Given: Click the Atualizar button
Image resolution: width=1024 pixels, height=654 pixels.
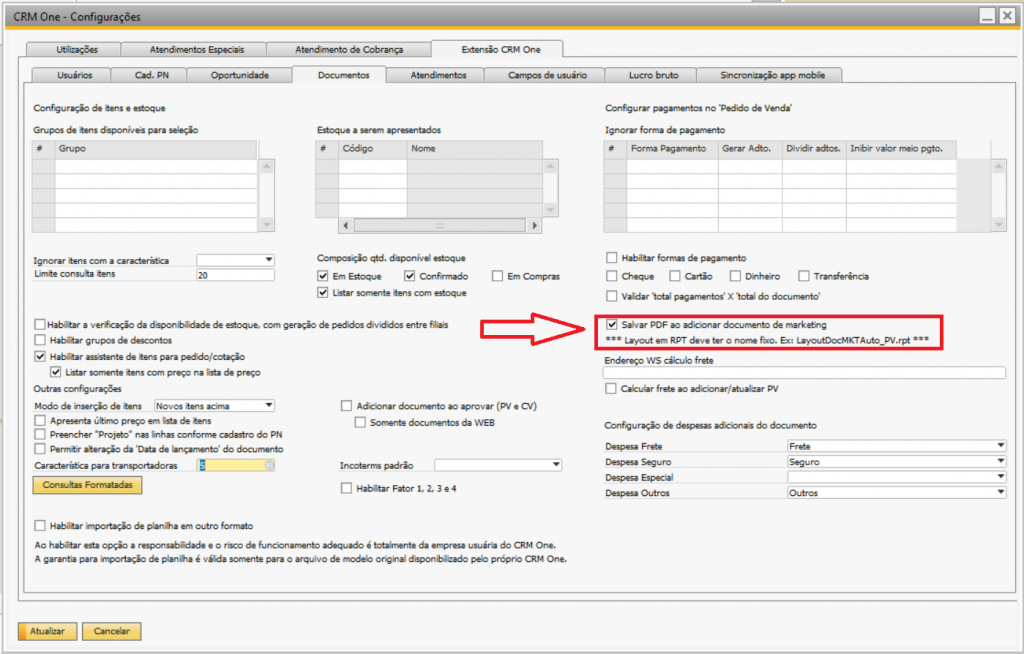Looking at the screenshot, I should [x=47, y=631].
